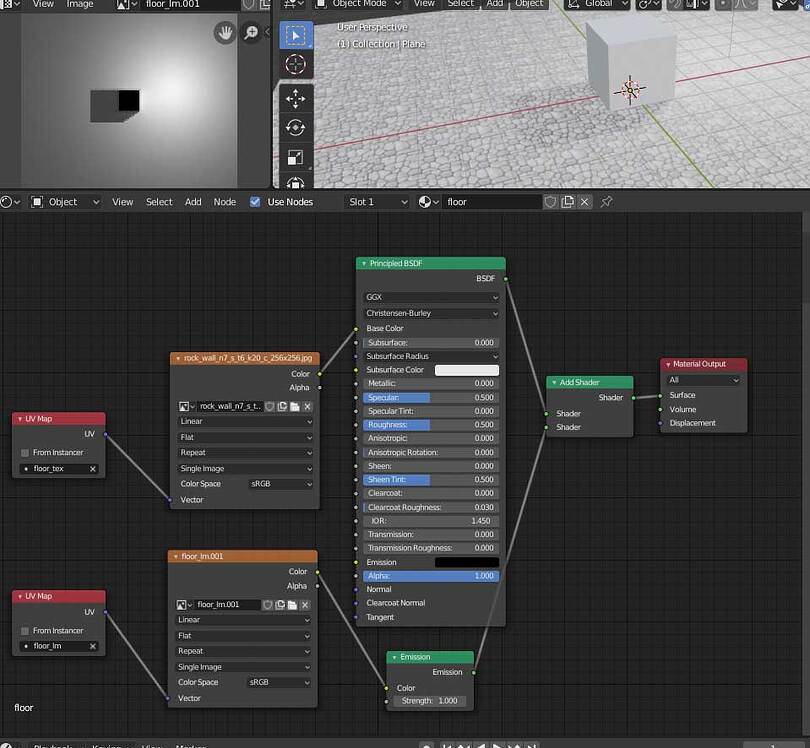Duplicate the floor material with the copy icon

pos(567,201)
